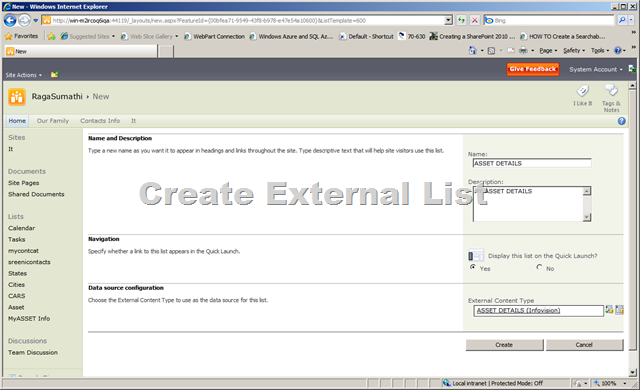
Task: Open the Page menu dropdown
Action: coord(548,51)
